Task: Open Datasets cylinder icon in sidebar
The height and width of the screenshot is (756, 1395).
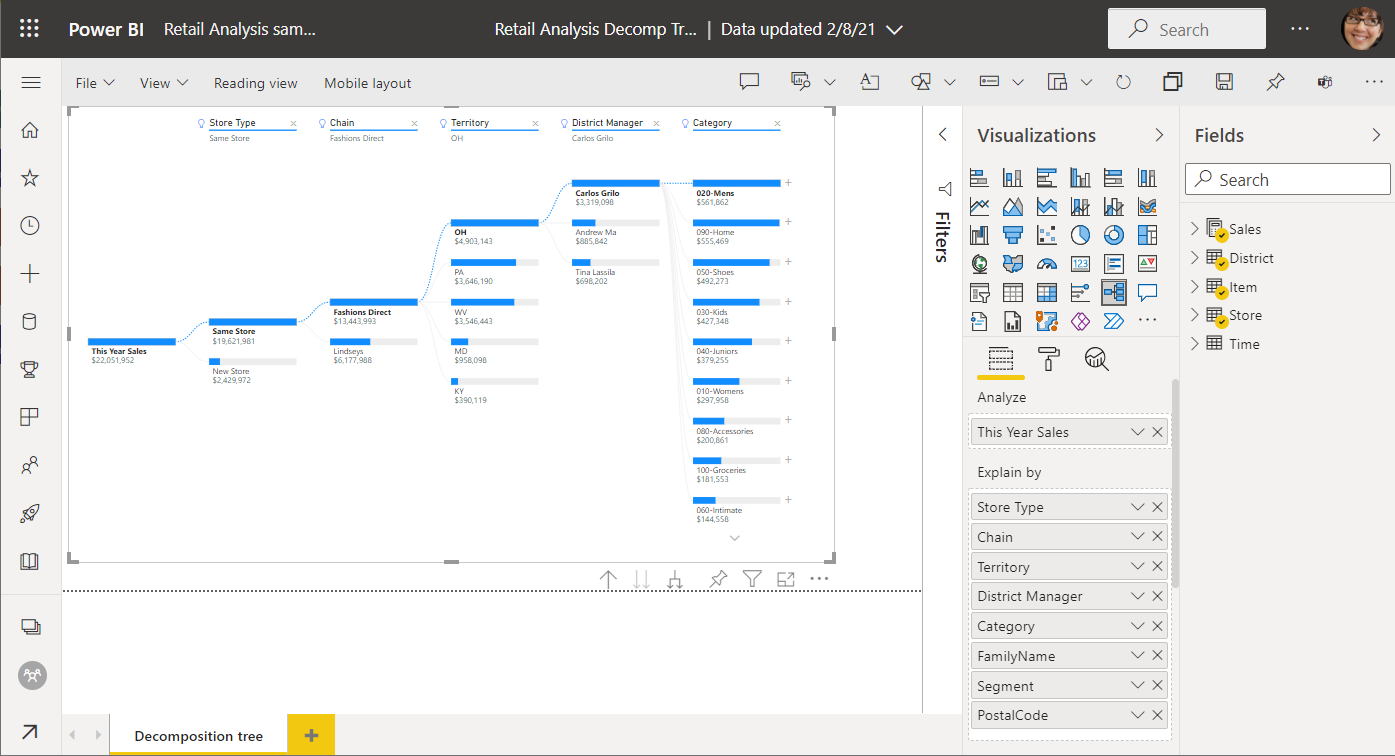Action: click(x=30, y=322)
